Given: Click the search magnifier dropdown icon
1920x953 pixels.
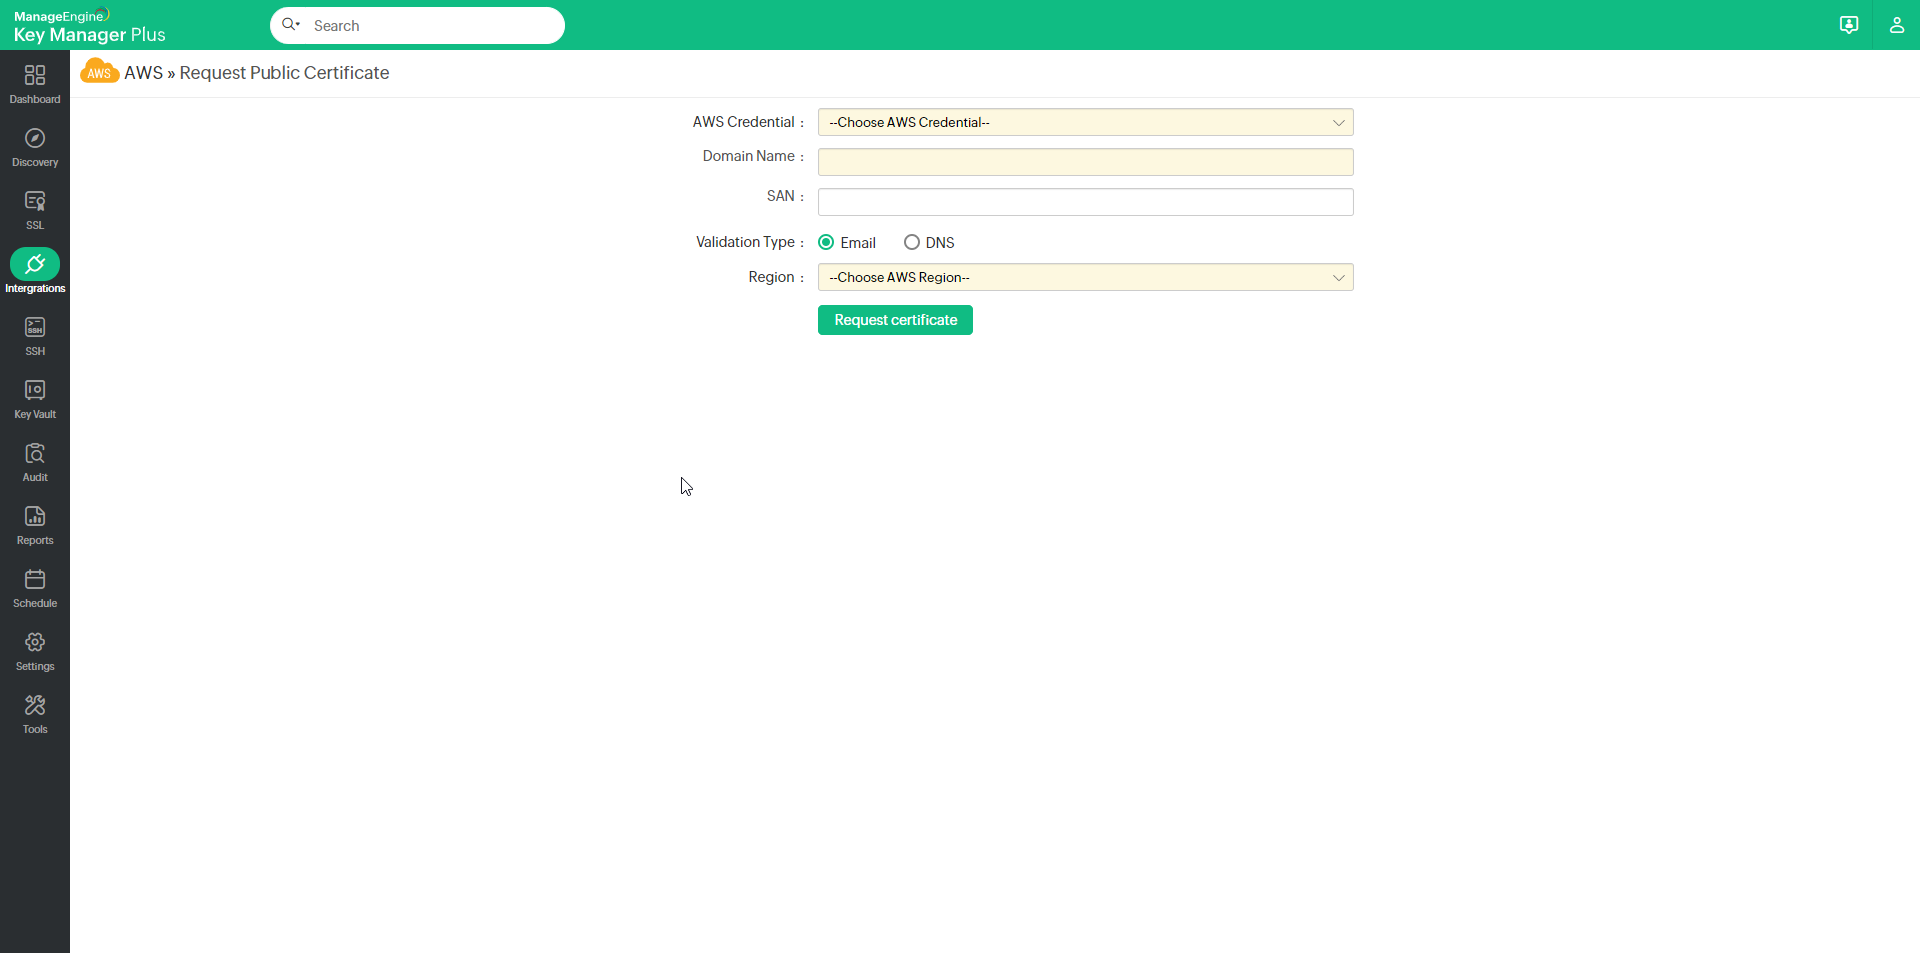Looking at the screenshot, I should click(x=291, y=25).
